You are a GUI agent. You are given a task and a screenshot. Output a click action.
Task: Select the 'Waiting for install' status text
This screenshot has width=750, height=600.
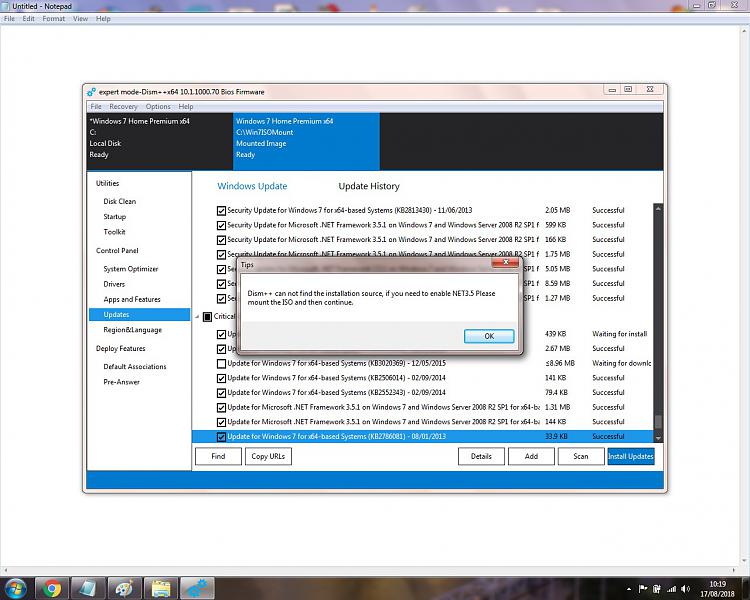click(x=619, y=334)
